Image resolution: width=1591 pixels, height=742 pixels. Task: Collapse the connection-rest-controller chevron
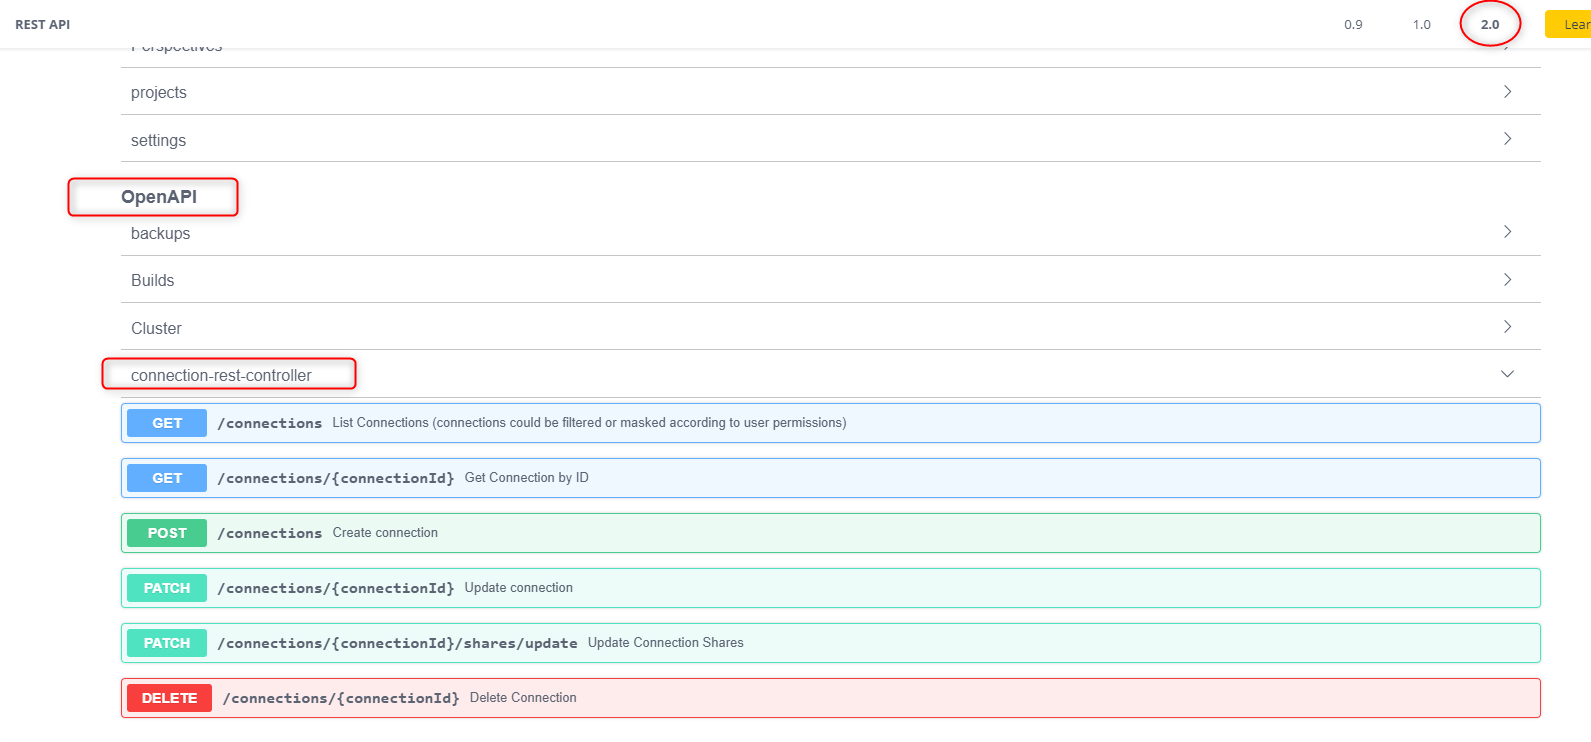click(x=1507, y=374)
